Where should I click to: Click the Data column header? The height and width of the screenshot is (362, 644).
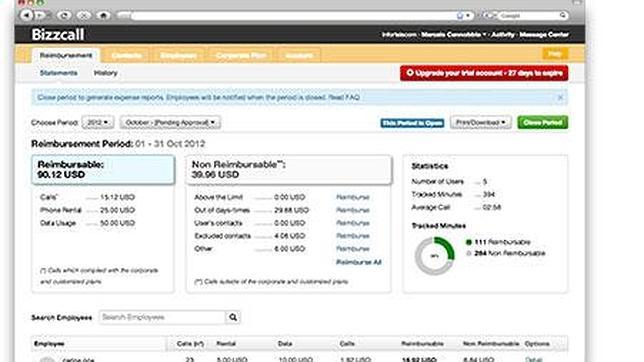pos(285,344)
